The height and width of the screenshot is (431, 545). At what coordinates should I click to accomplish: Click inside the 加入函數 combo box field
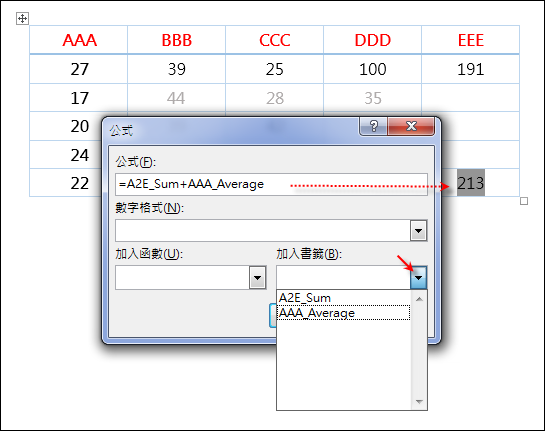click(x=182, y=277)
